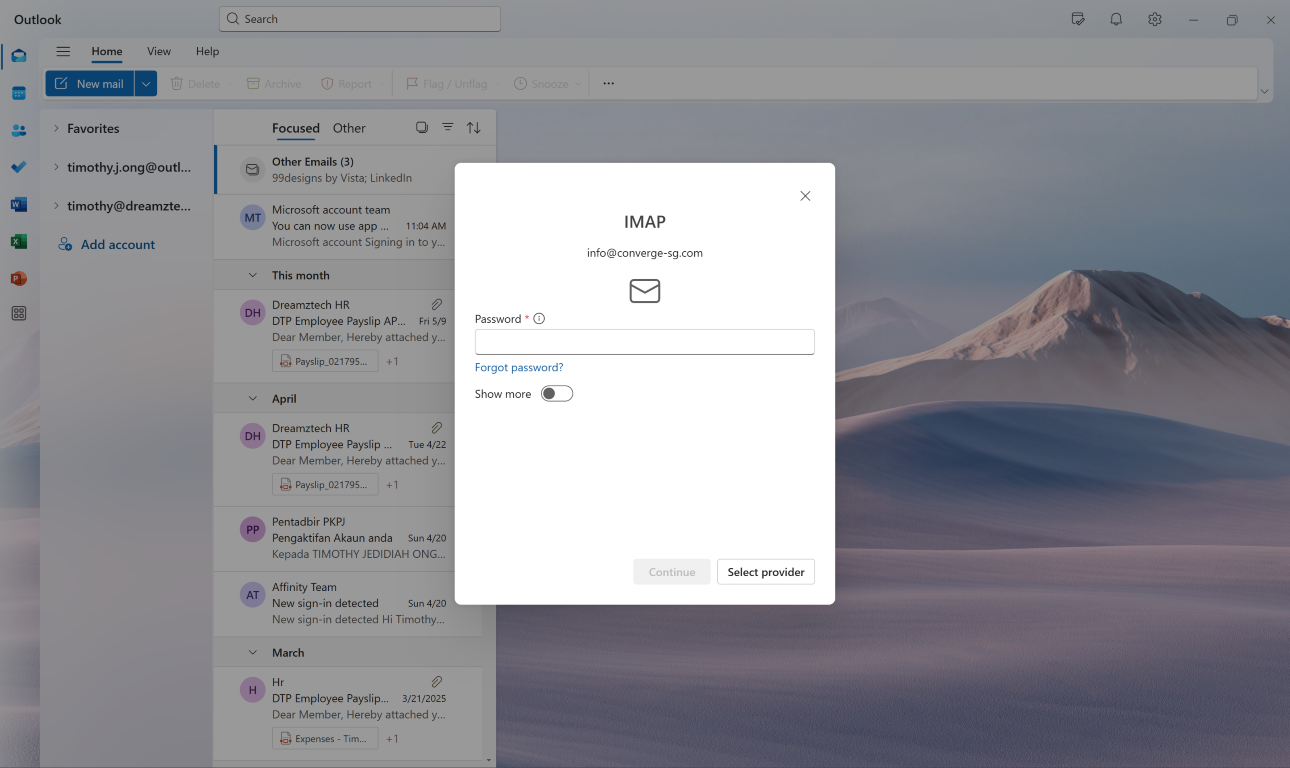Expand the timothy@dreamzte account folders

point(57,205)
